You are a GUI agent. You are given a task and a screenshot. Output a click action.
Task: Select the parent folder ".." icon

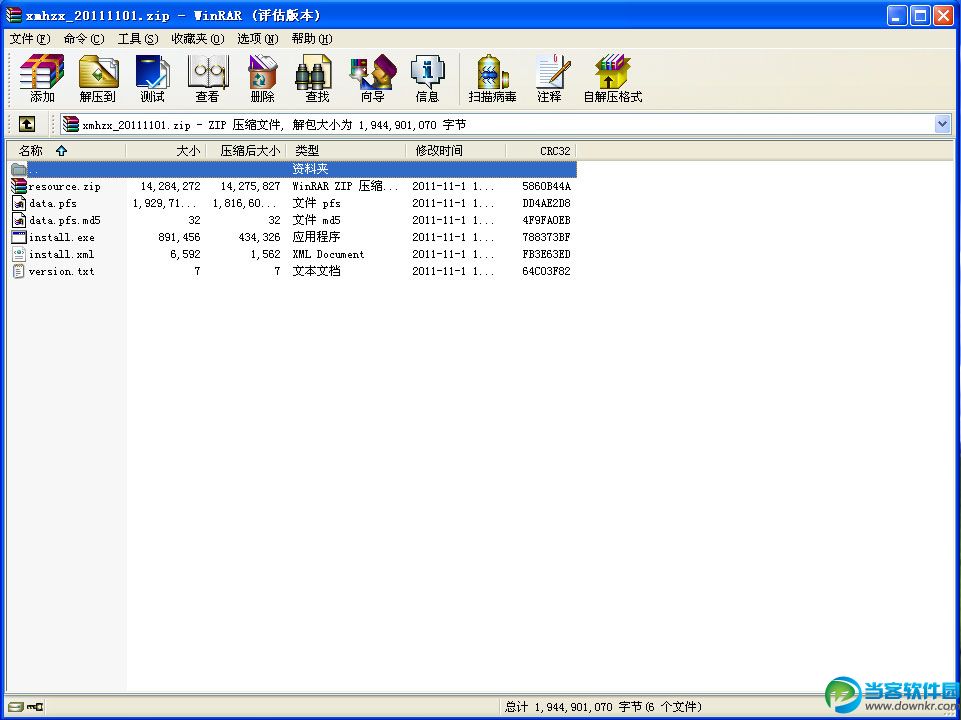tap(19, 169)
